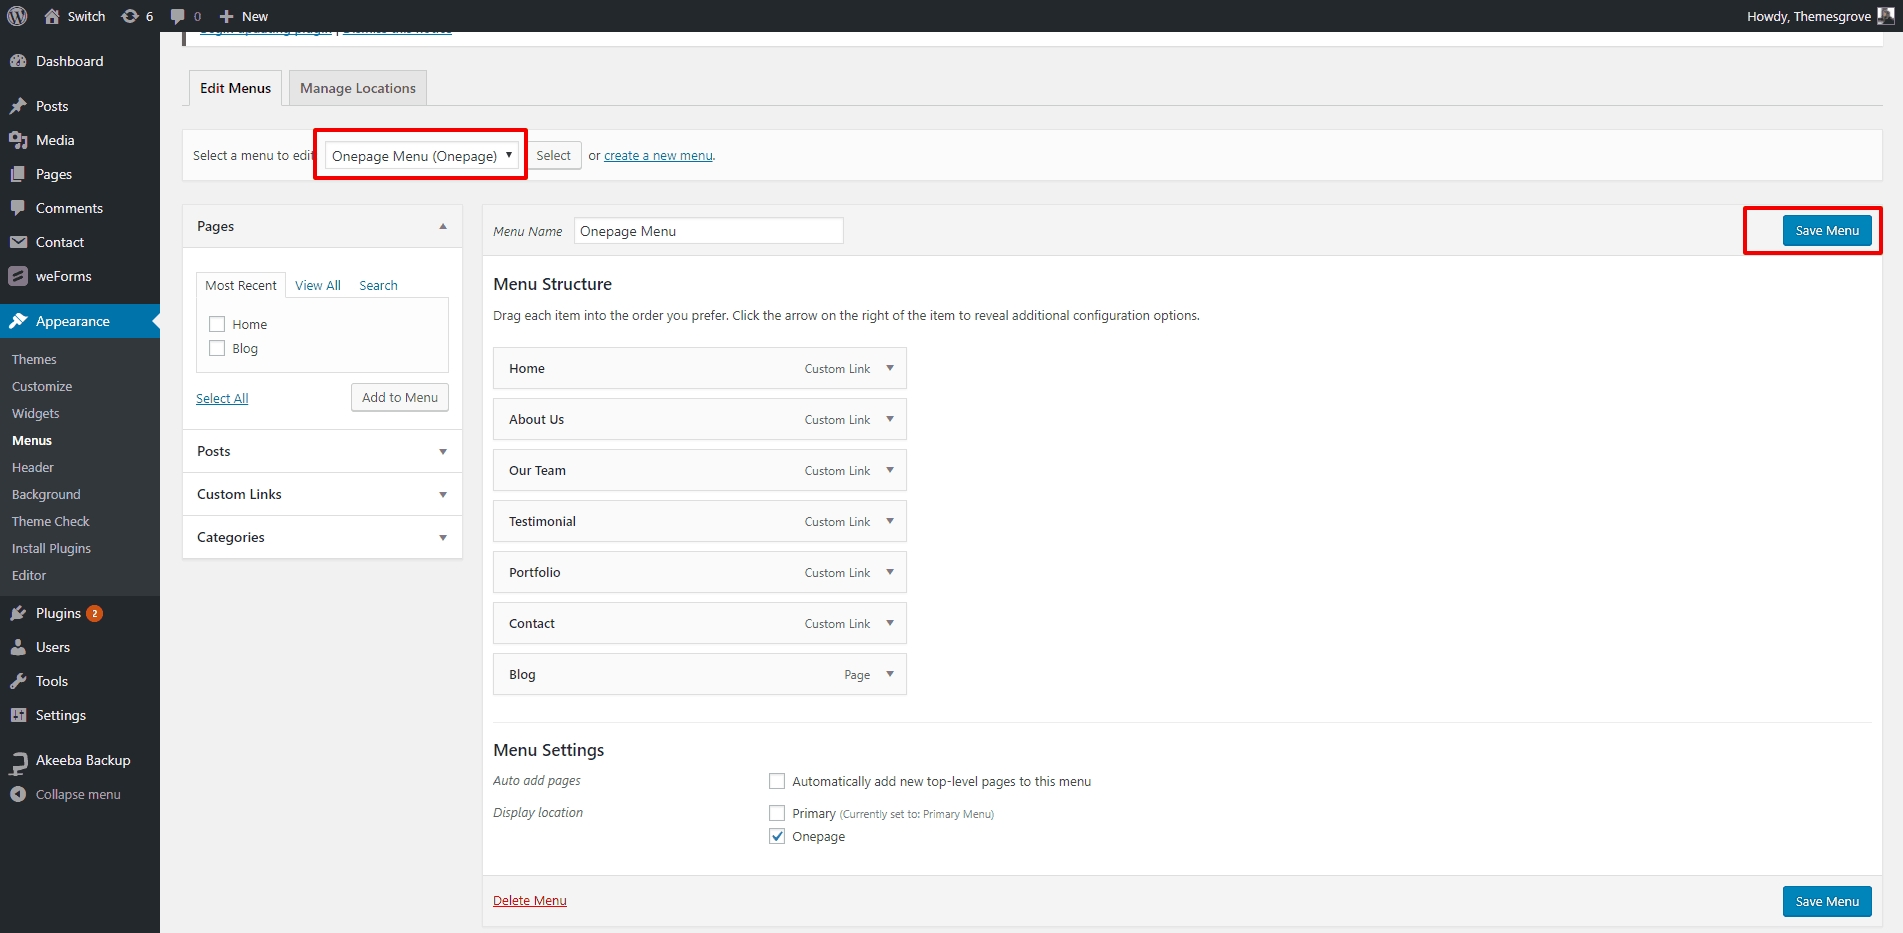Expand the Home menu item options
Image resolution: width=1903 pixels, height=933 pixels.
point(889,368)
